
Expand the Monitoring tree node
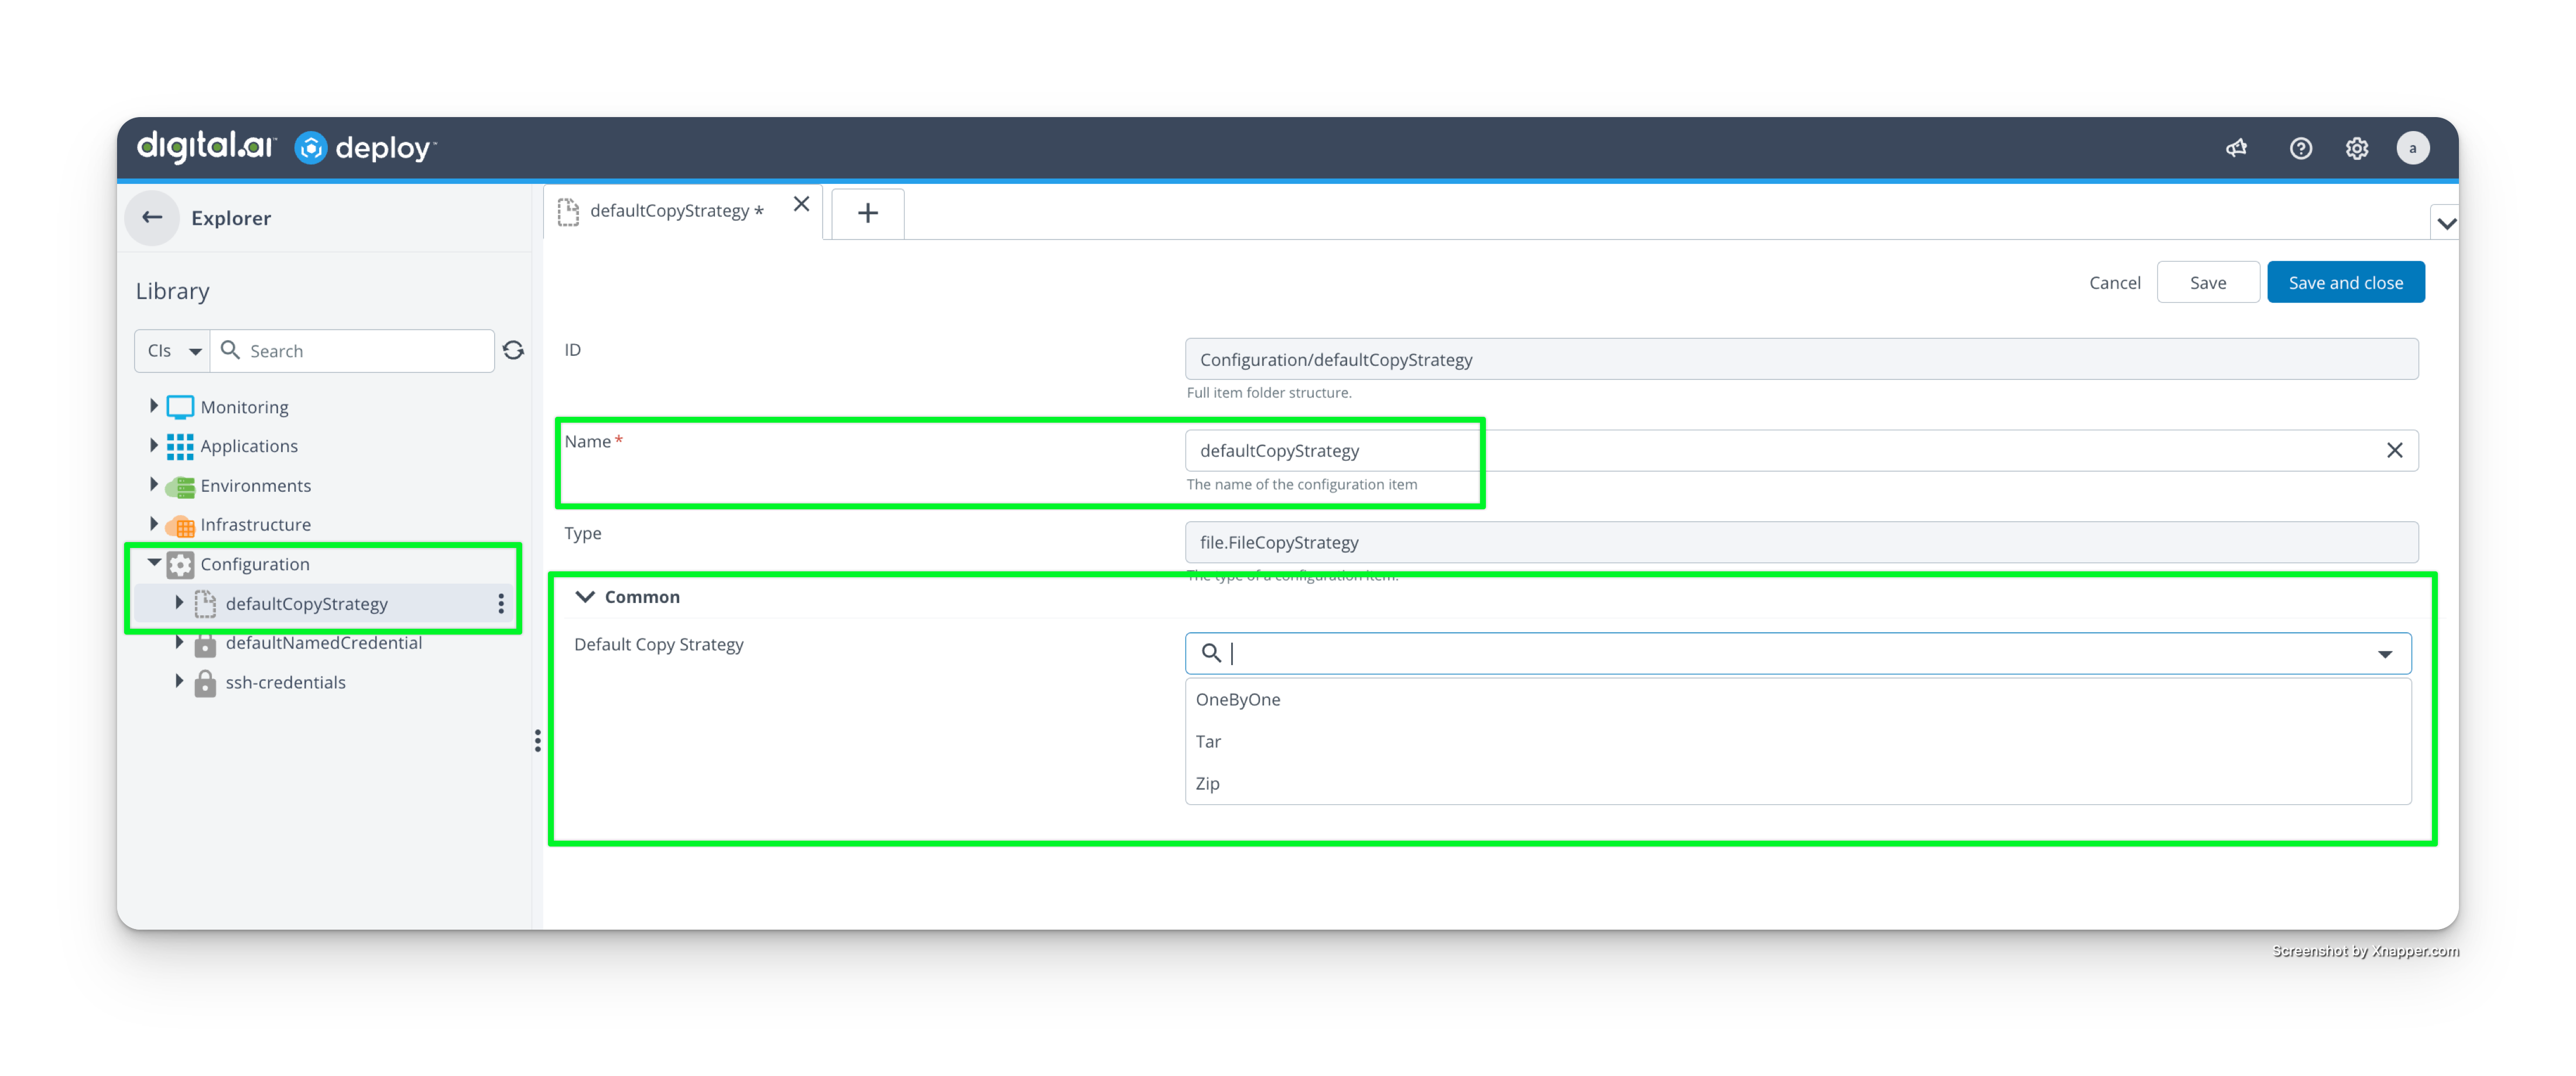[x=154, y=406]
